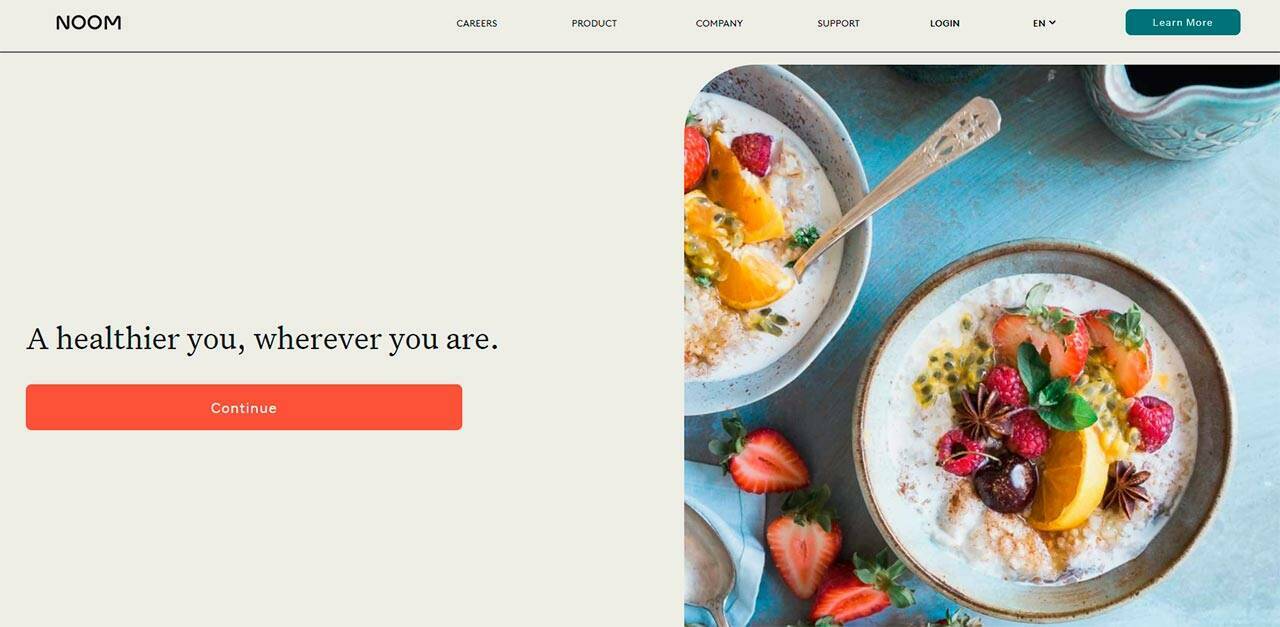Click the chevron arrow beside EN
This screenshot has height=627, width=1280.
(x=1052, y=22)
